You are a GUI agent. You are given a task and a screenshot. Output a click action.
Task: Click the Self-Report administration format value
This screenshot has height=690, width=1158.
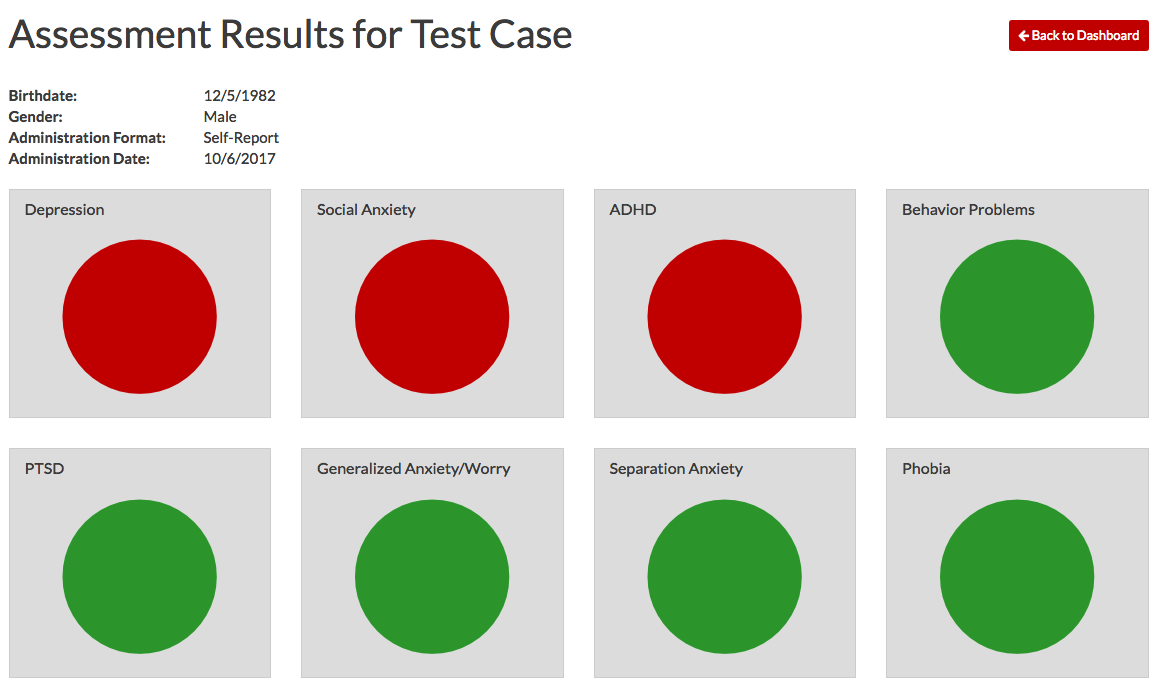(x=241, y=138)
